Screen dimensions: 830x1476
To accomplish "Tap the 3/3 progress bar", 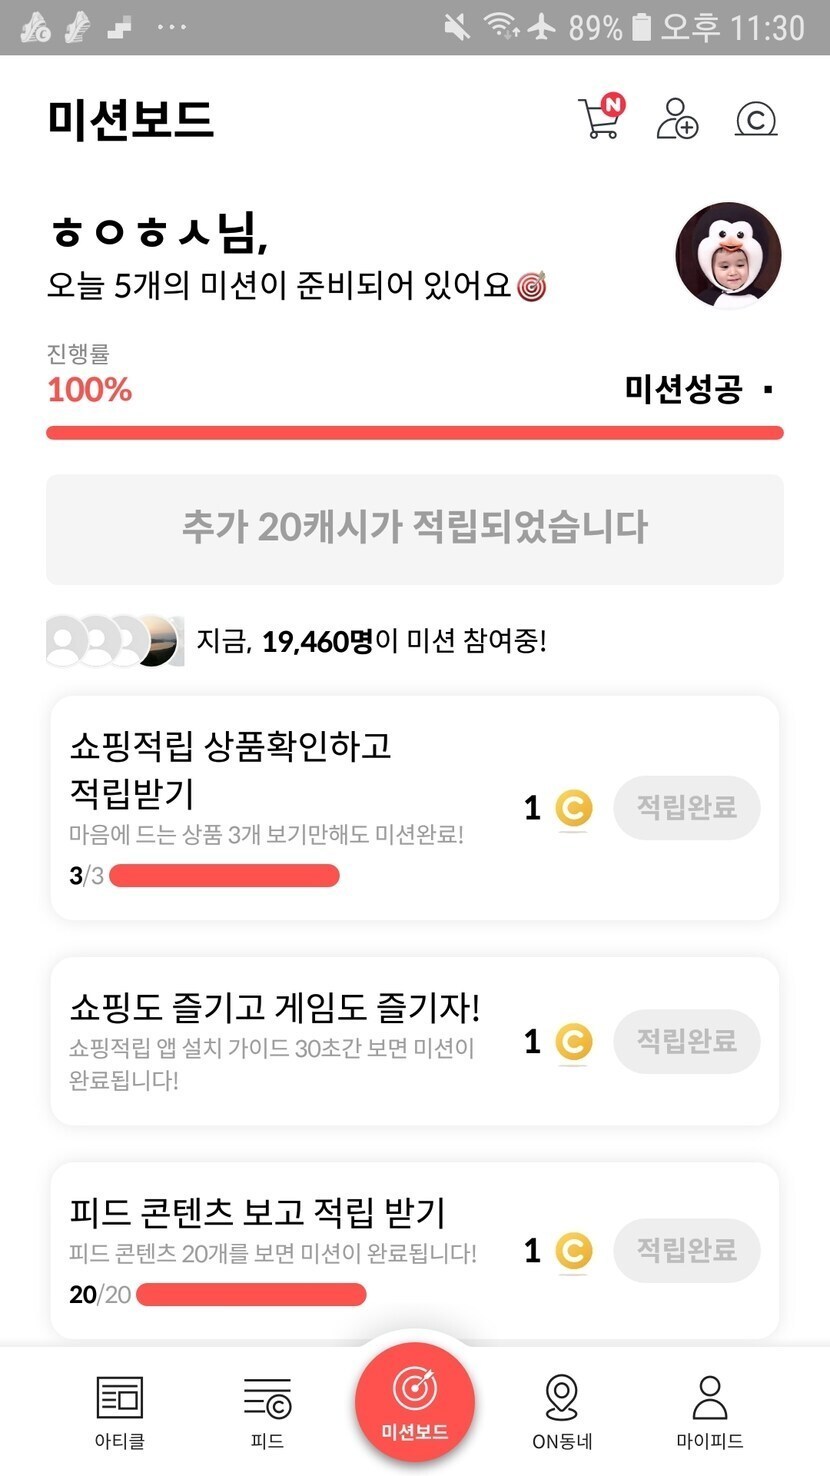I will [224, 877].
